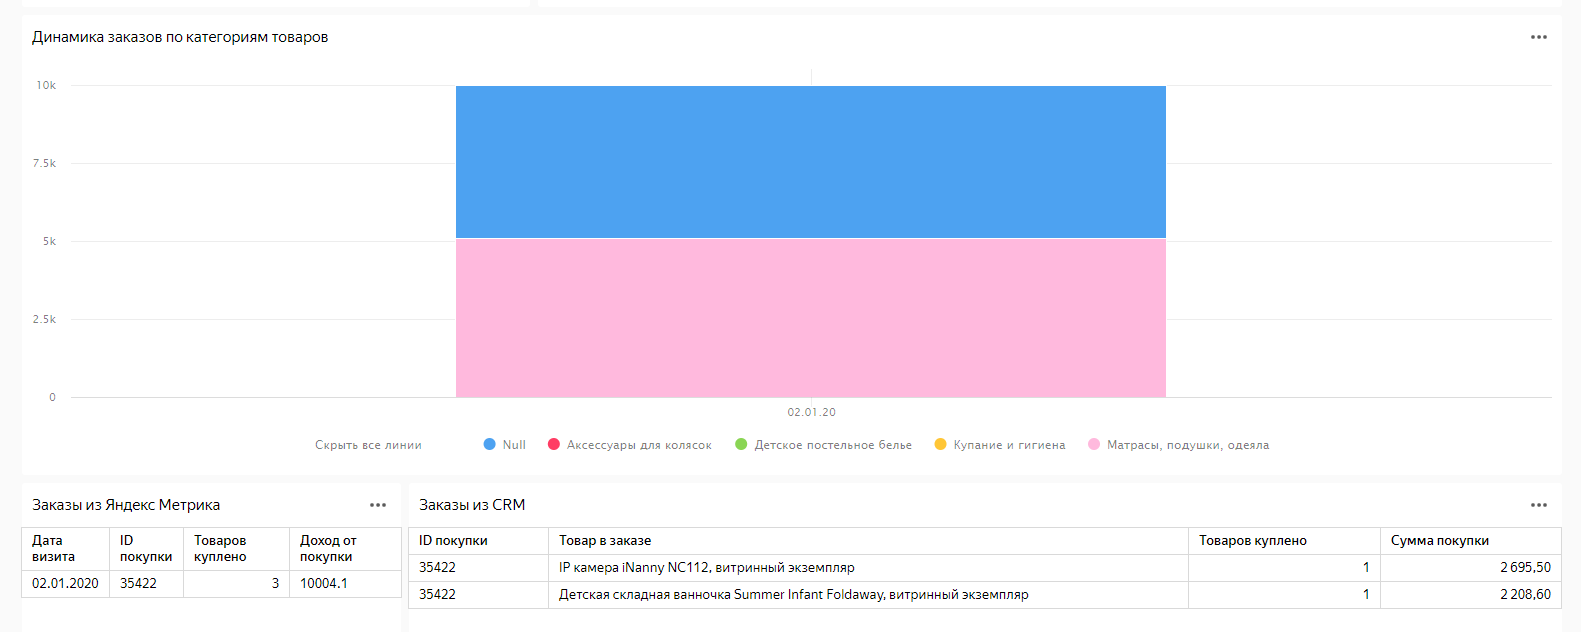Click the 2 208,60 amount cell

click(x=1470, y=594)
